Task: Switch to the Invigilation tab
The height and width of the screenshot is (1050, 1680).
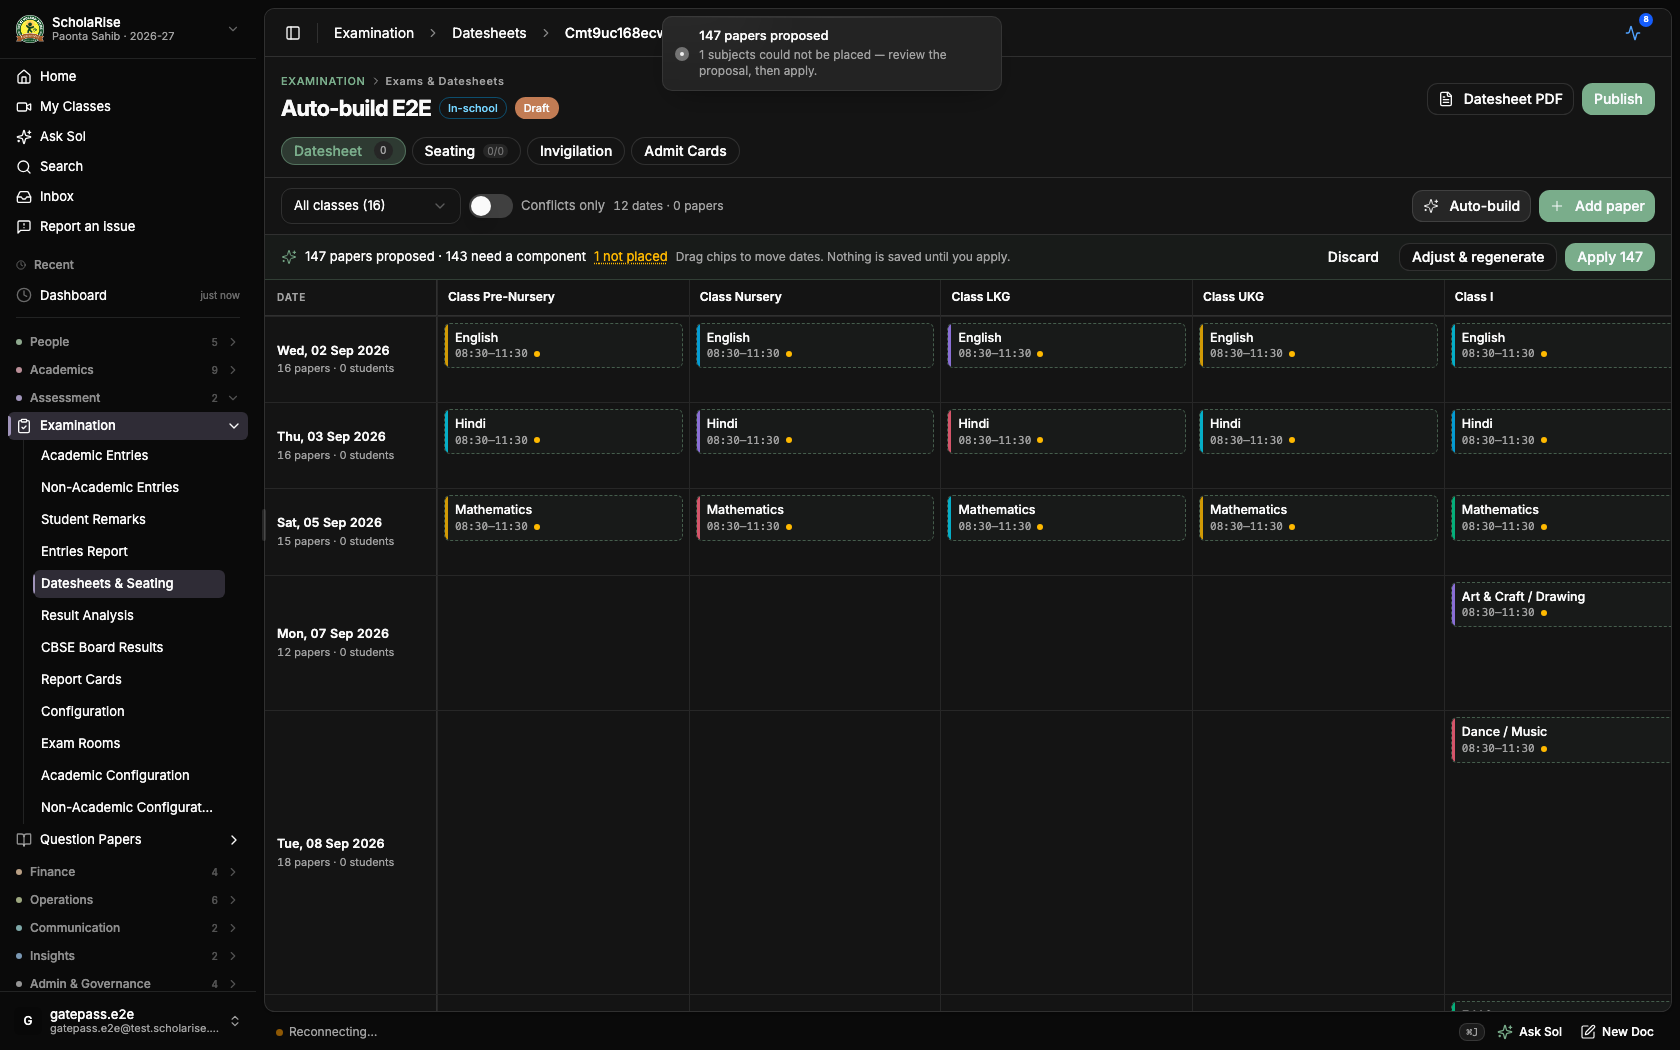Action: pos(576,151)
